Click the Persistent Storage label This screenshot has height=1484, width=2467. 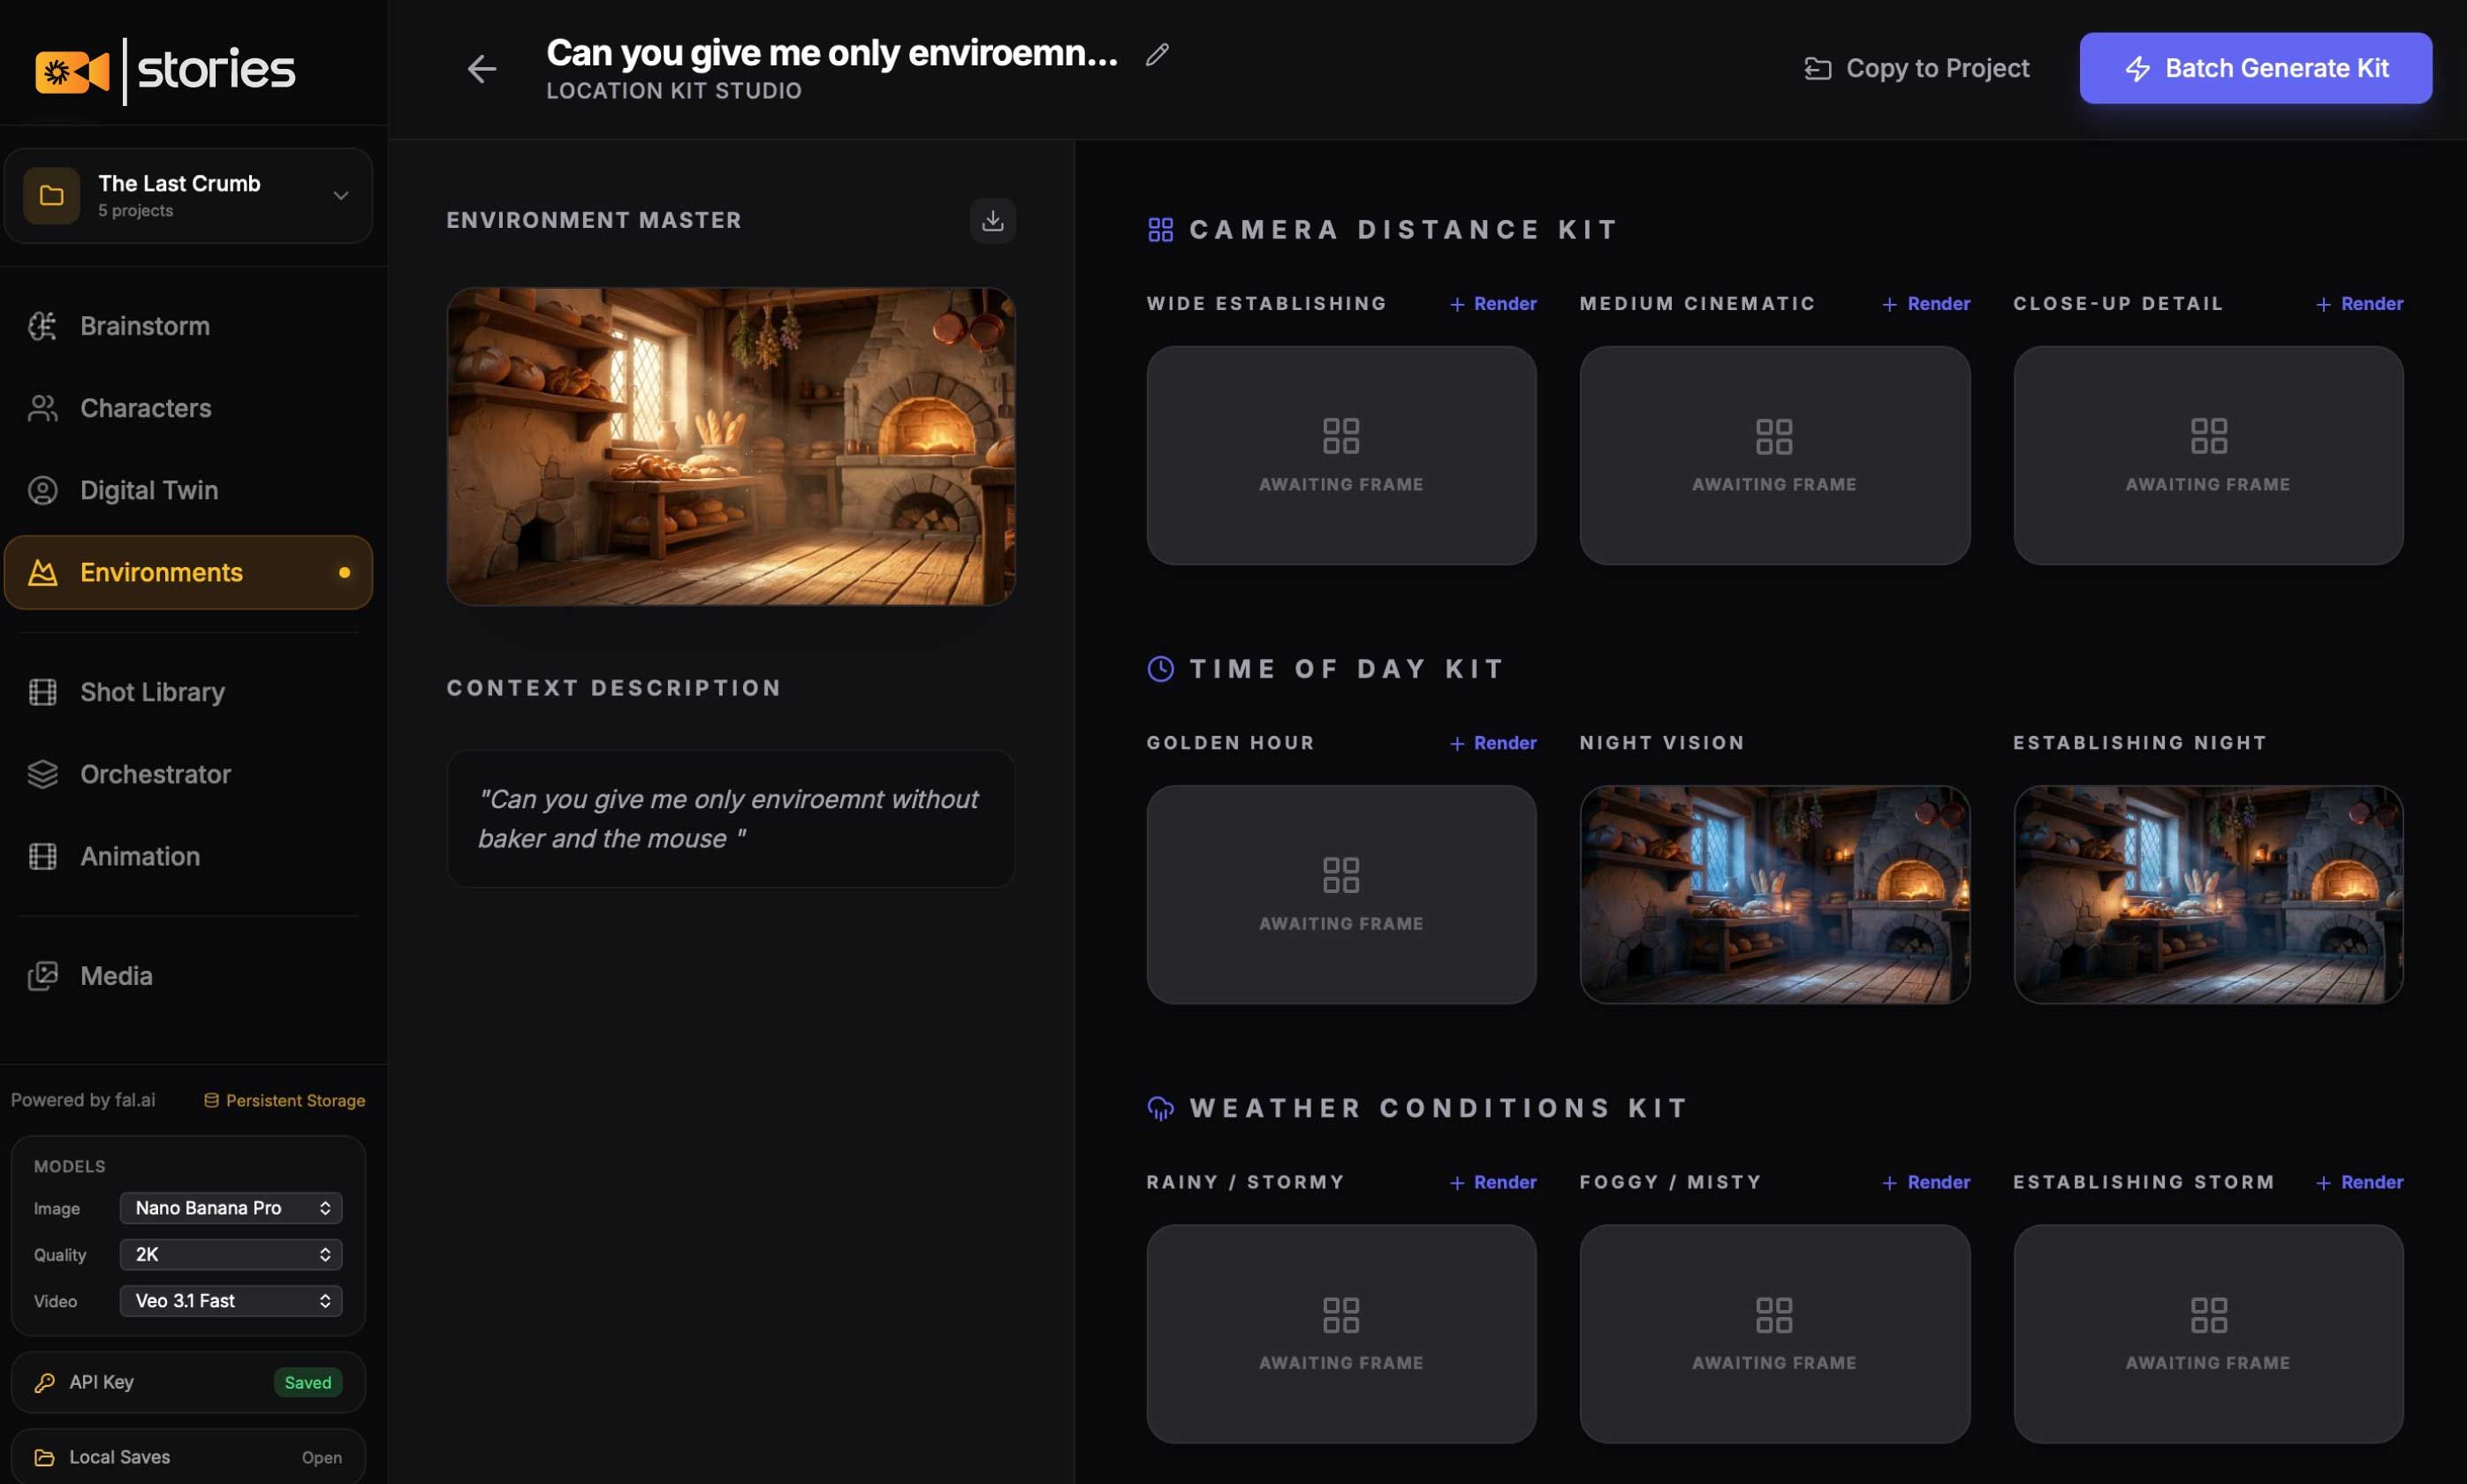click(x=285, y=1100)
